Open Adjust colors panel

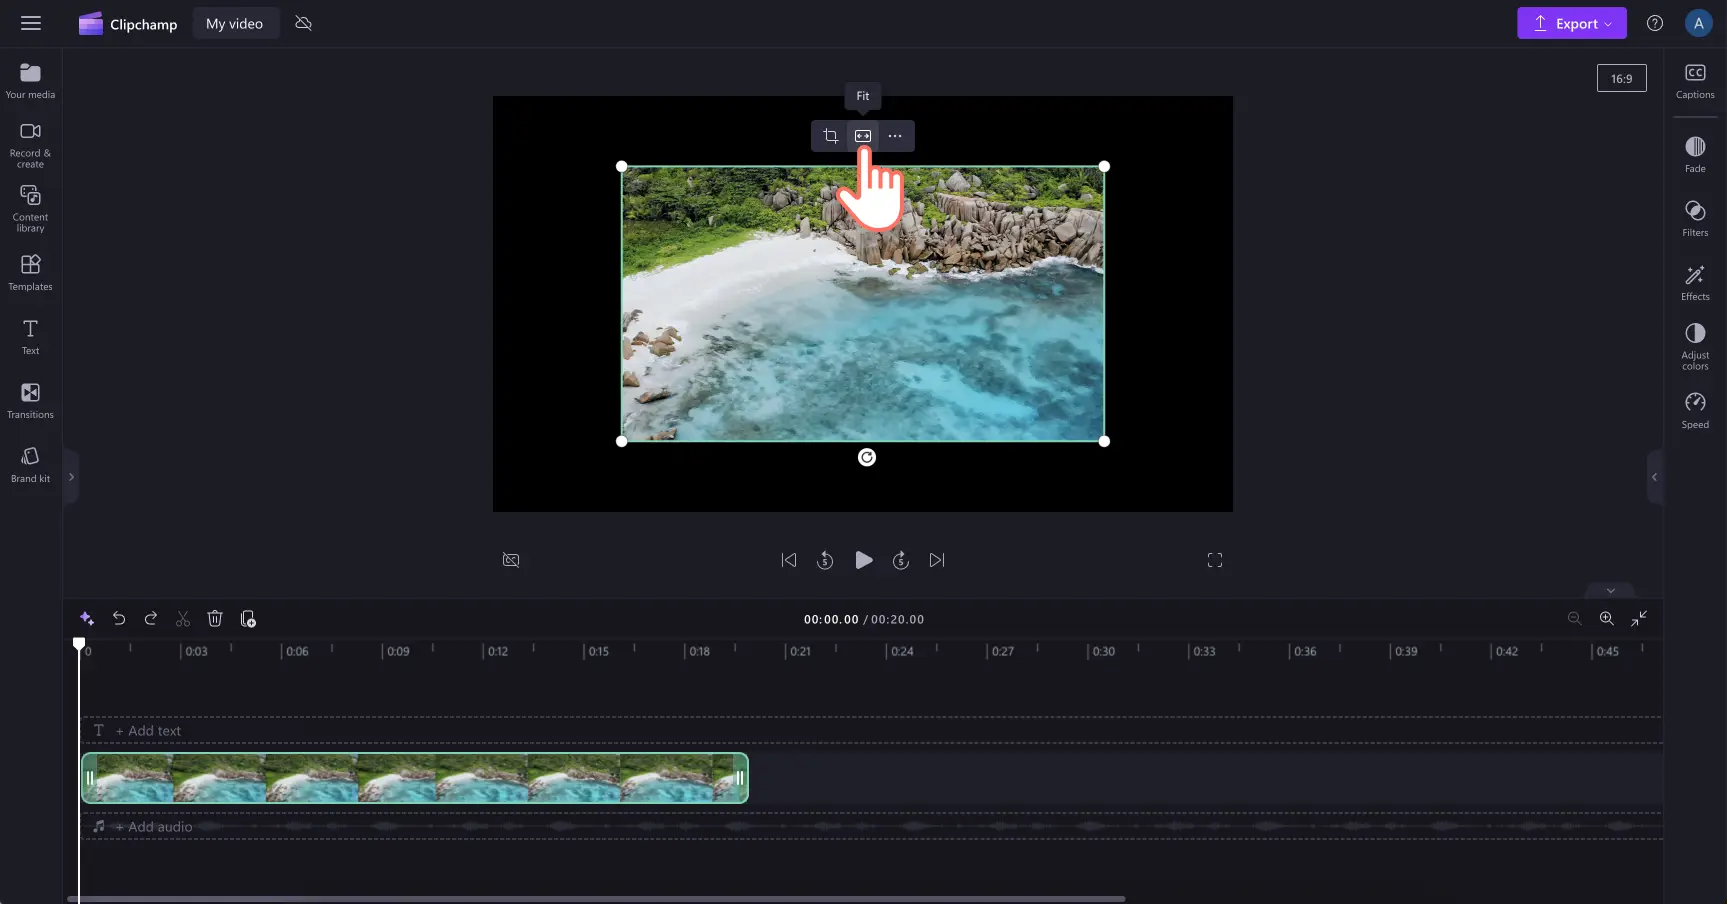(1695, 346)
